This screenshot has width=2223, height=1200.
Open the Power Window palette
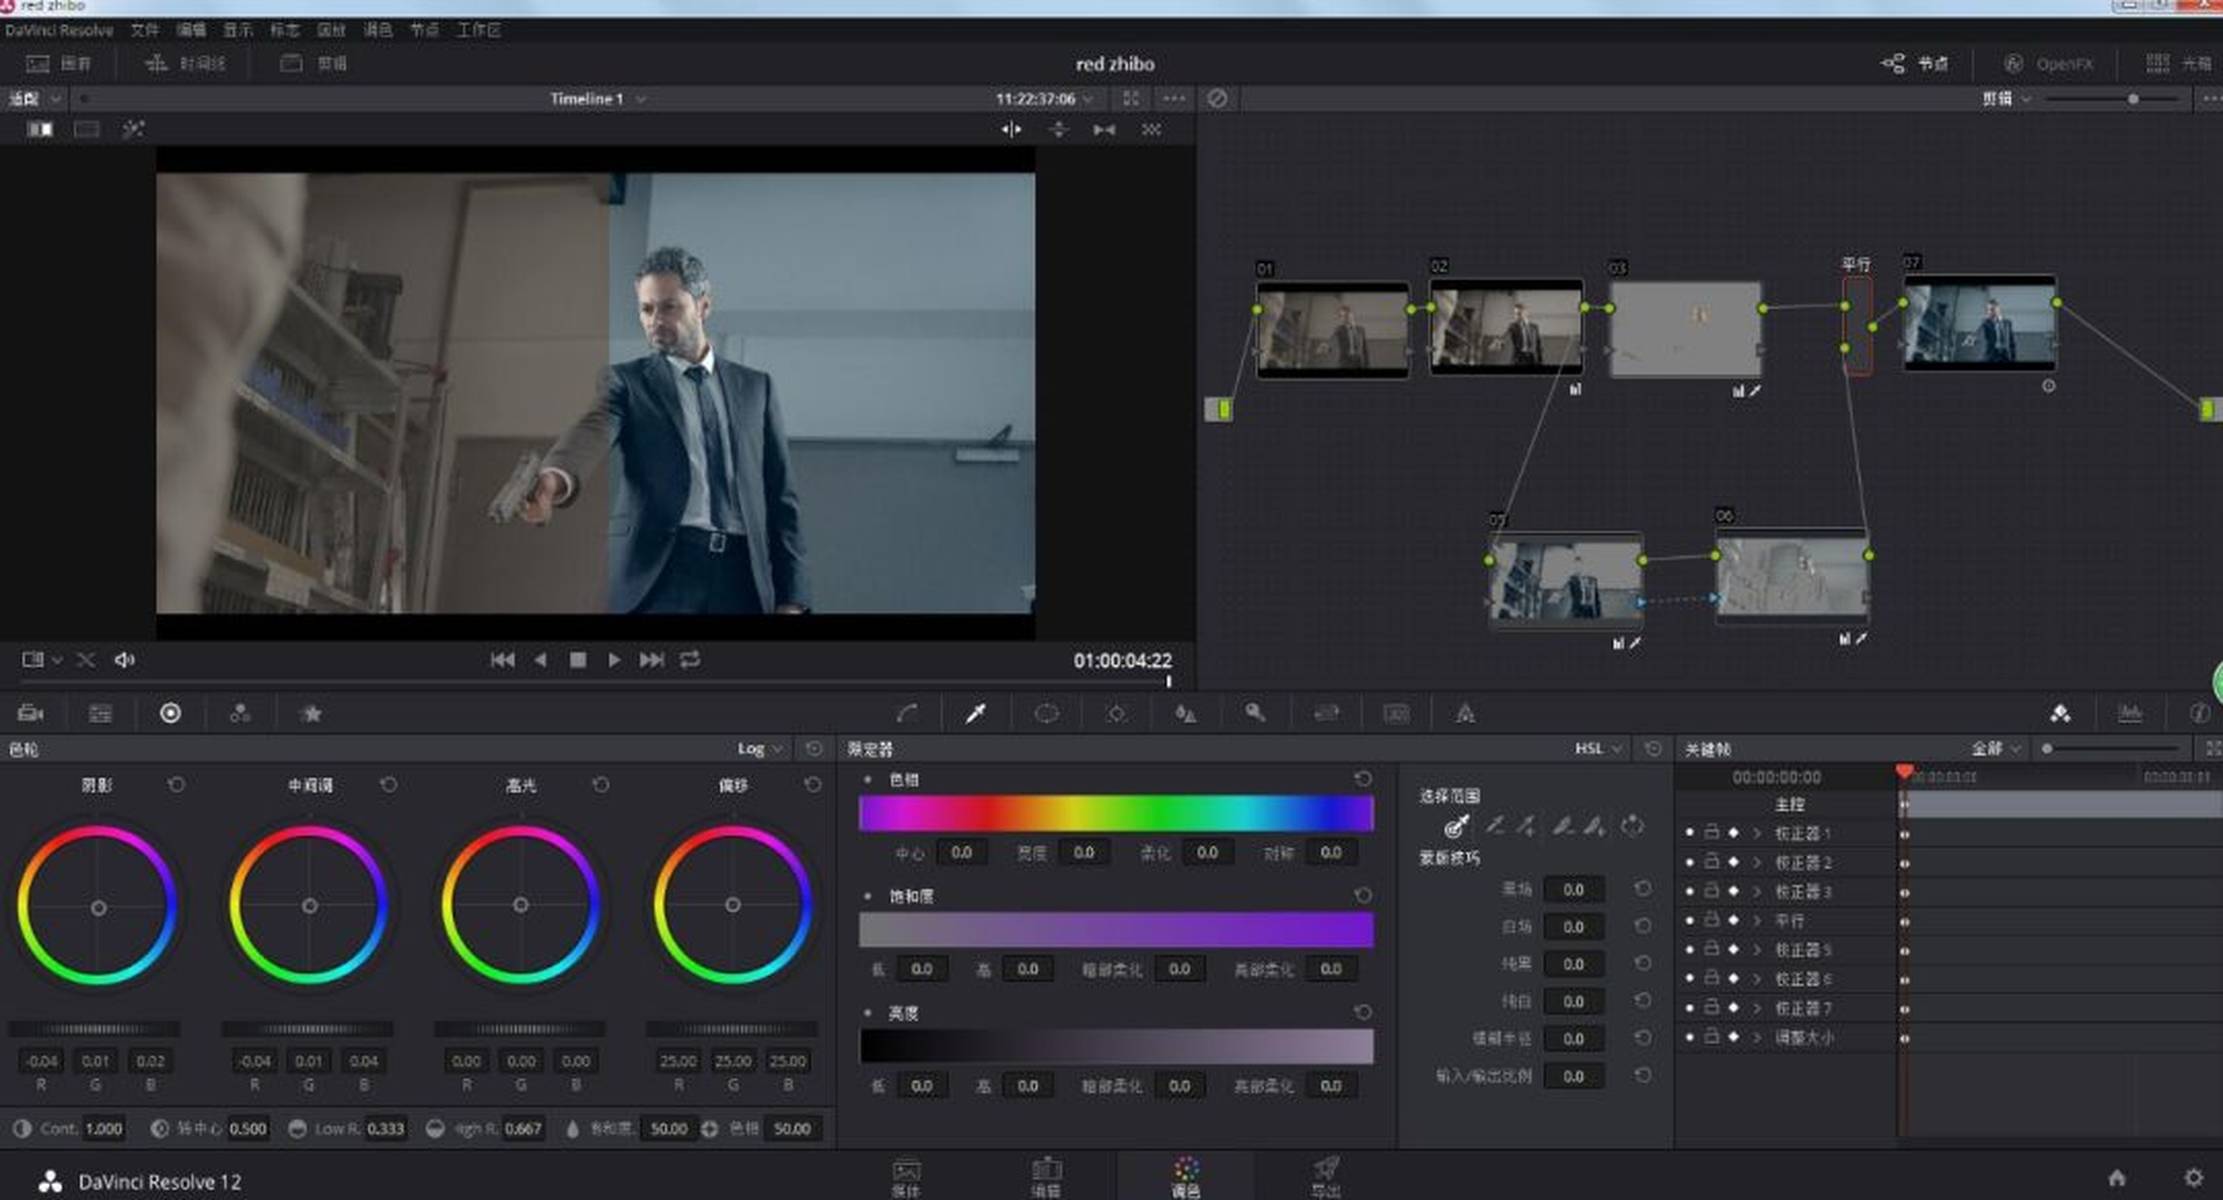click(x=1046, y=713)
